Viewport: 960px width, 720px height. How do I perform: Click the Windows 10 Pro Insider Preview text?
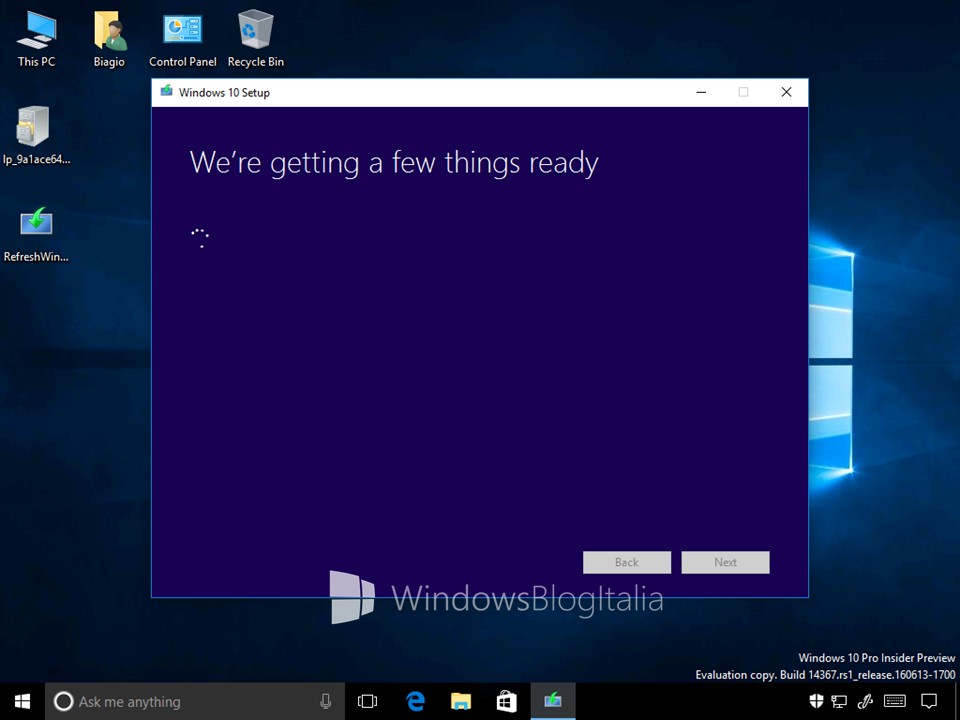[x=877, y=658]
